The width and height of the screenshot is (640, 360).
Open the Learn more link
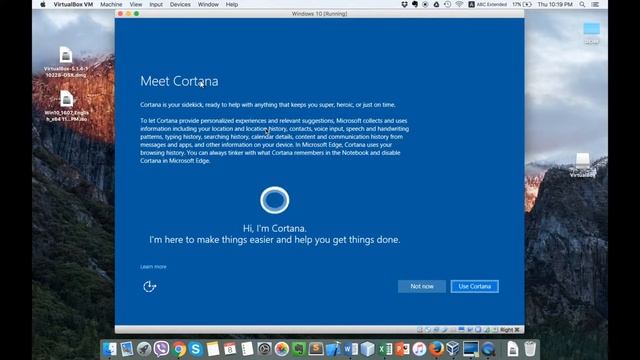[153, 267]
